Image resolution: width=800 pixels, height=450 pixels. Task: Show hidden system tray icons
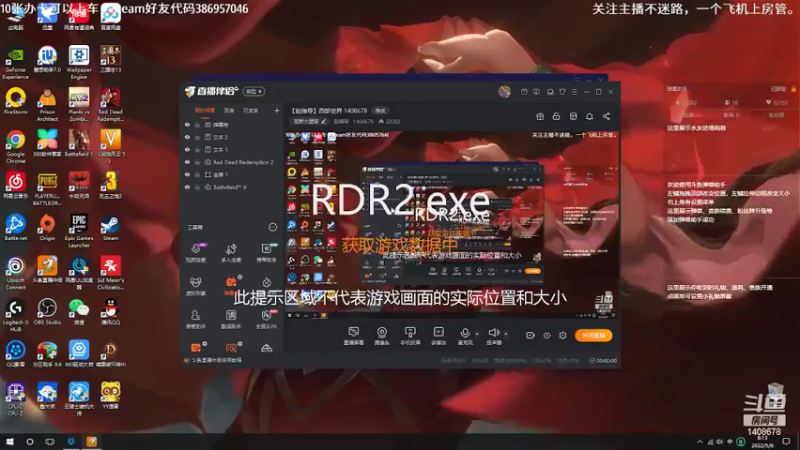[x=699, y=442]
